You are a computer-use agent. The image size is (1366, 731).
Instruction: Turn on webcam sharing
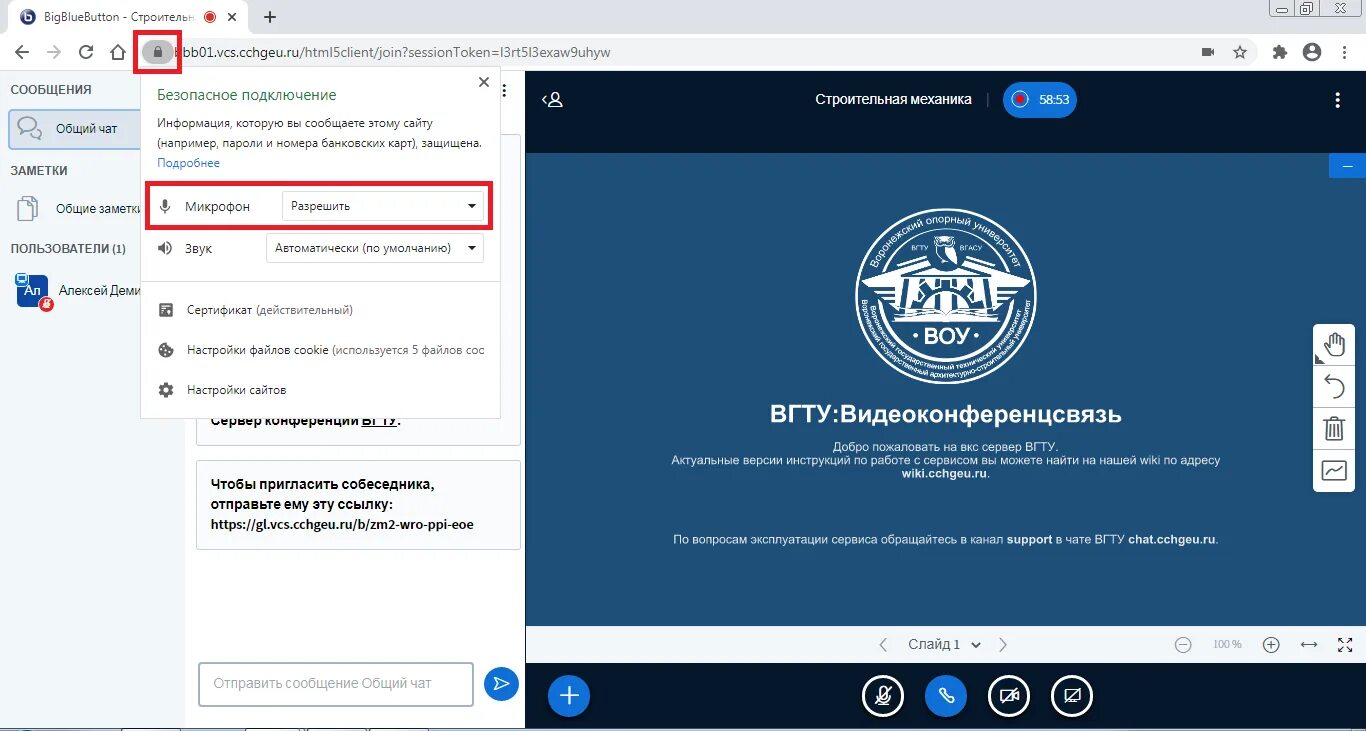(1008, 695)
